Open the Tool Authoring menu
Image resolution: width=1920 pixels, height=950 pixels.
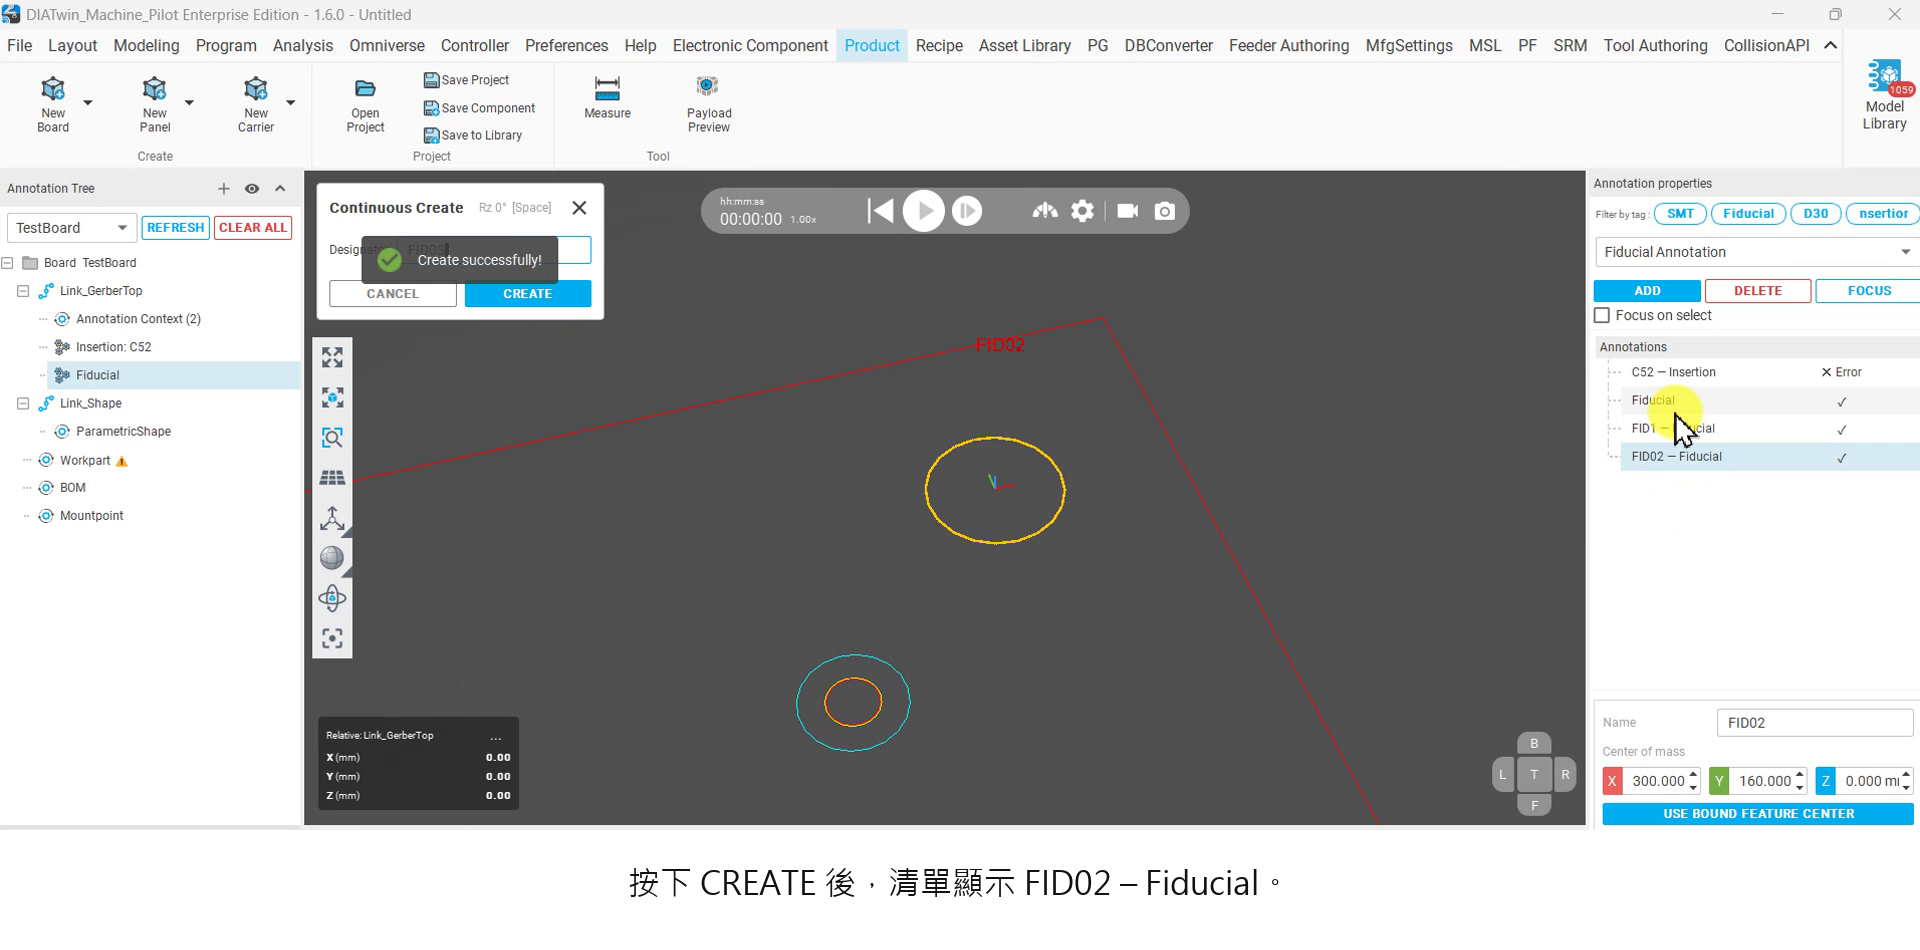[1655, 46]
